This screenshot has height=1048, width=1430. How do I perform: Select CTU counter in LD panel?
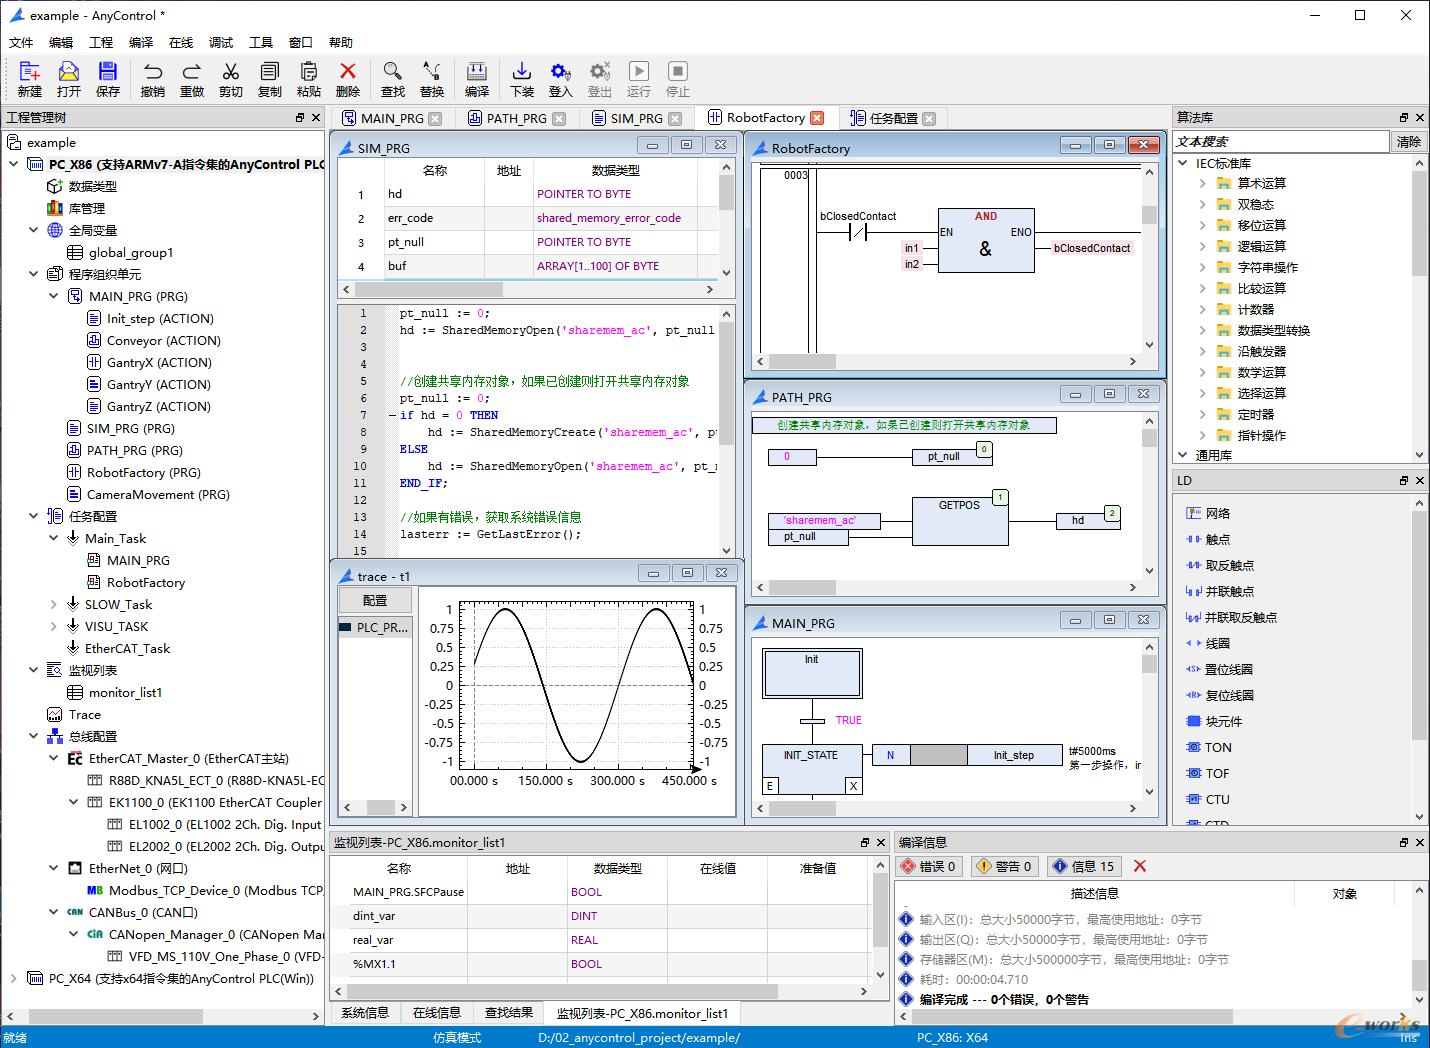tap(1208, 799)
